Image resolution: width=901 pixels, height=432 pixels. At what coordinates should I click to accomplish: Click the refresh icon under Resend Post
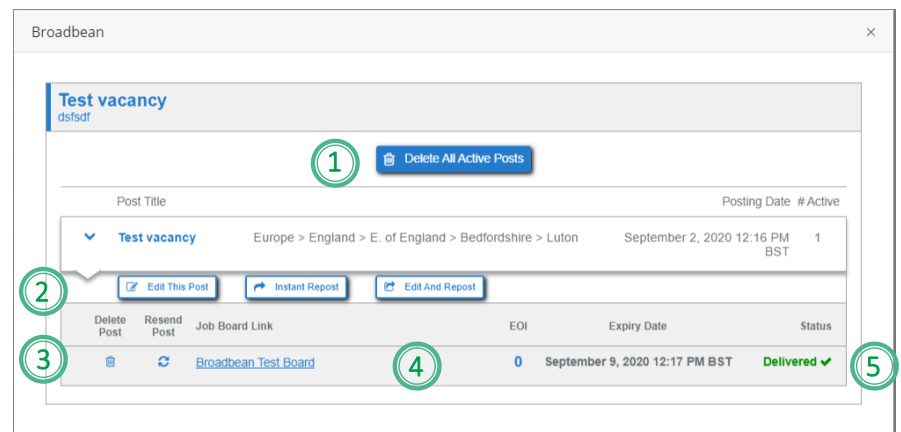tap(163, 361)
